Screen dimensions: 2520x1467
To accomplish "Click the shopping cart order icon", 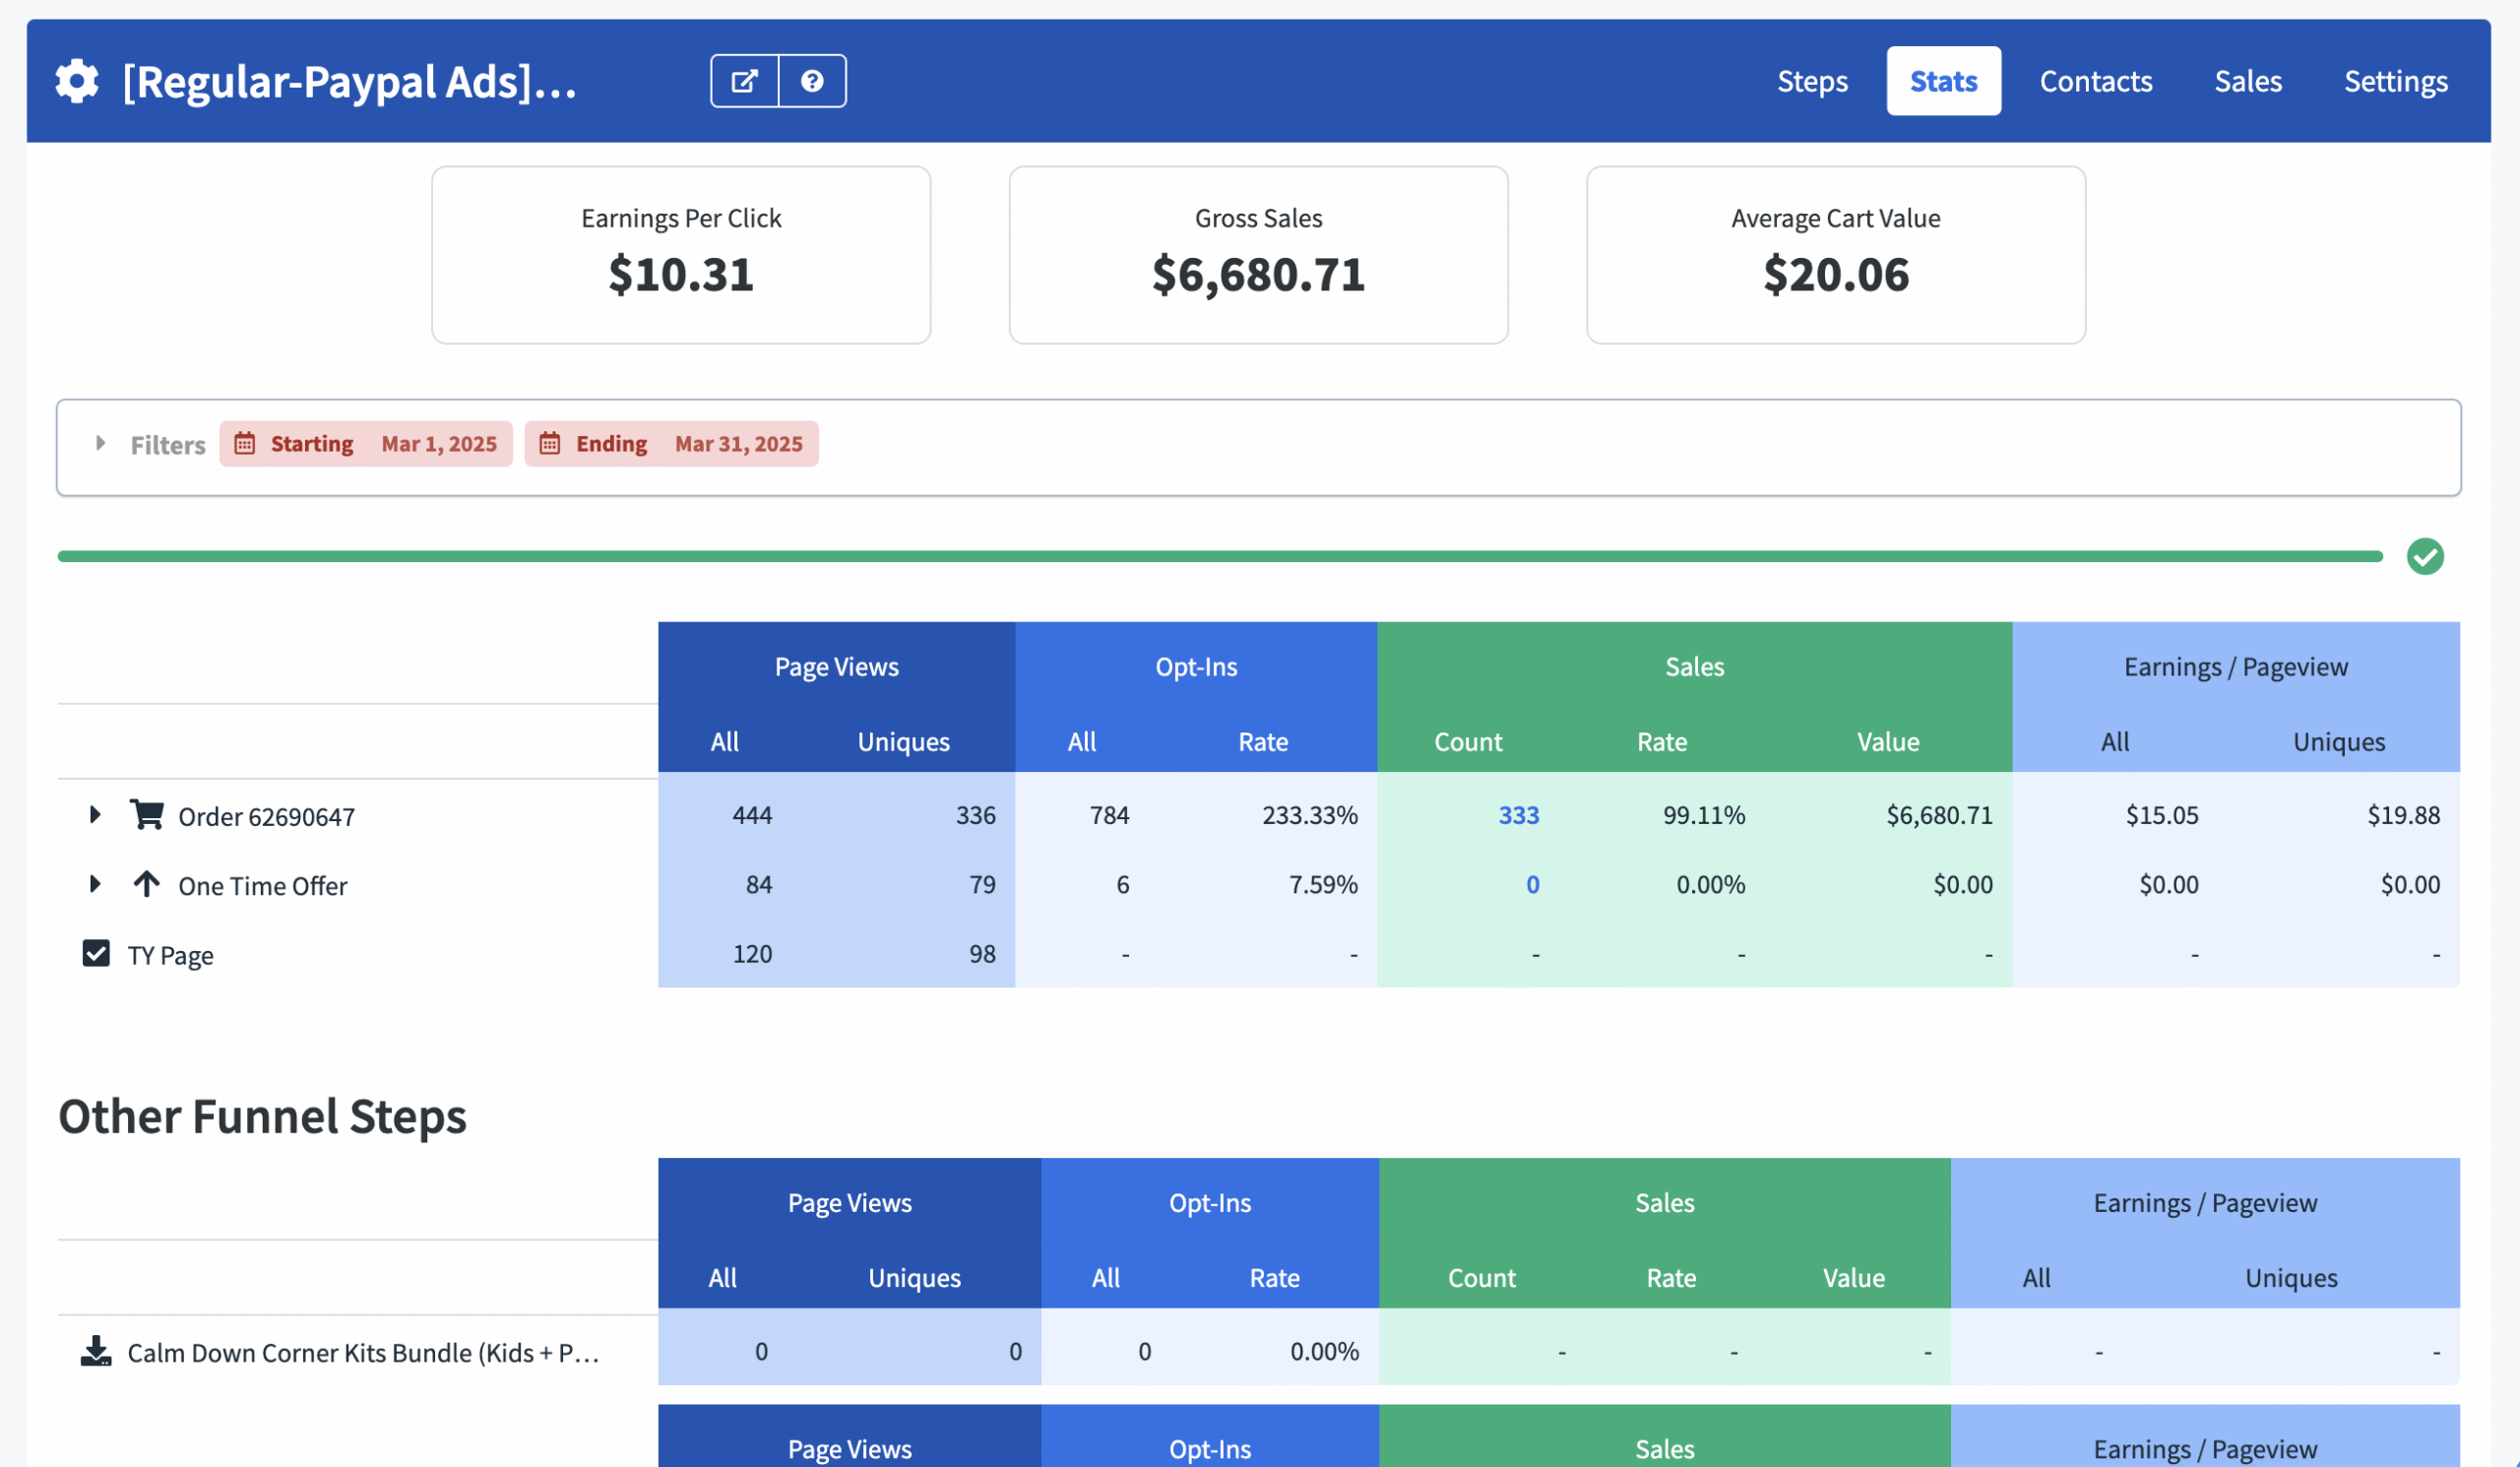I will (x=147, y=815).
